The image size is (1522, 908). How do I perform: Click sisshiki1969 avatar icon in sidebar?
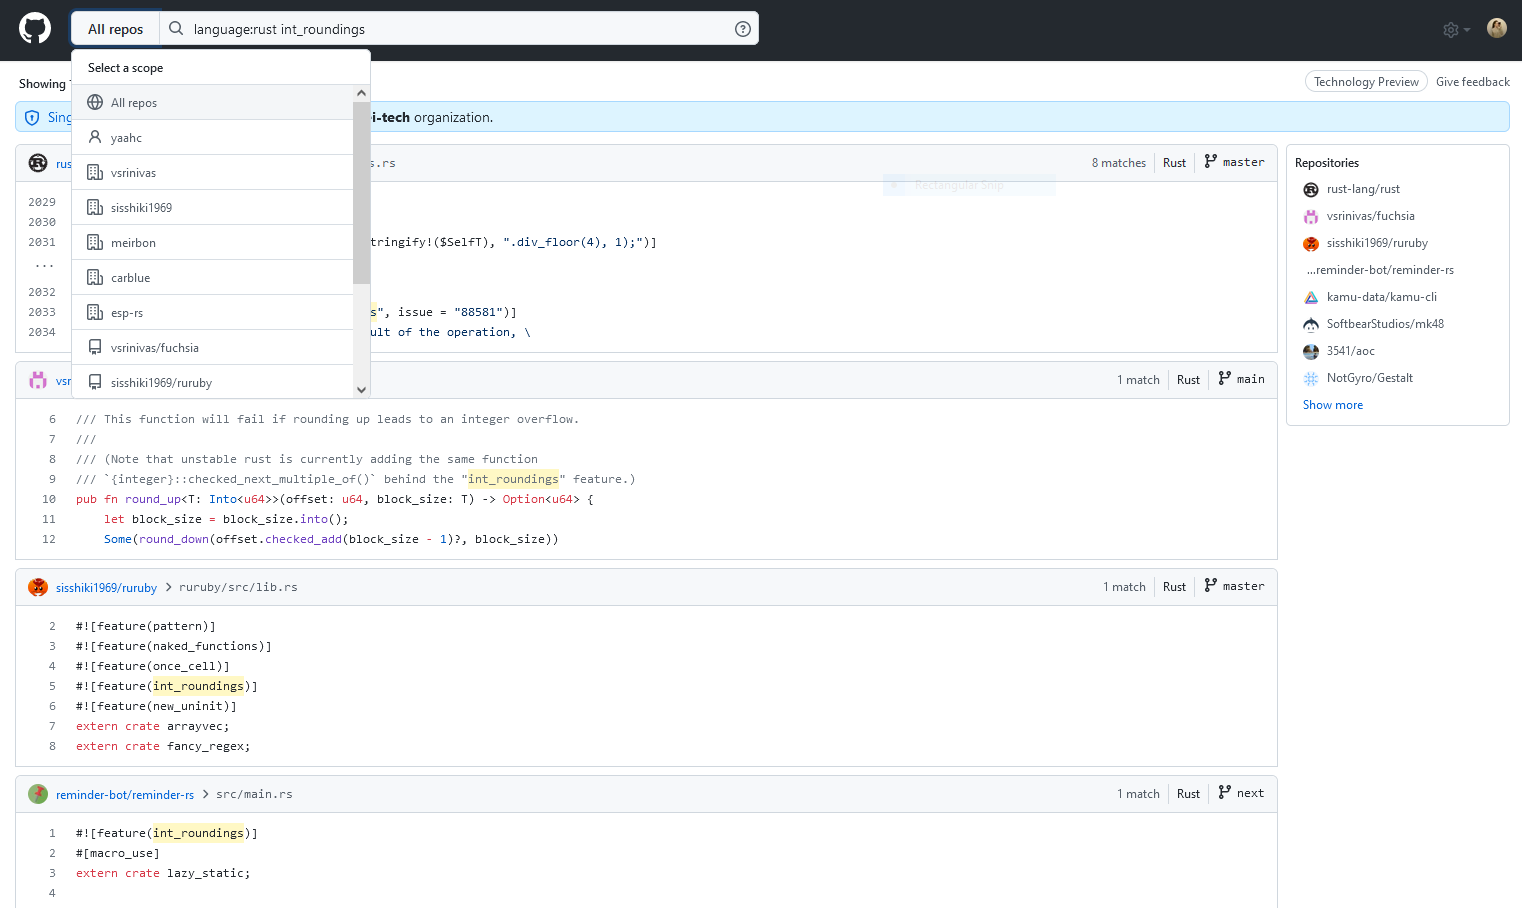(x=1311, y=244)
